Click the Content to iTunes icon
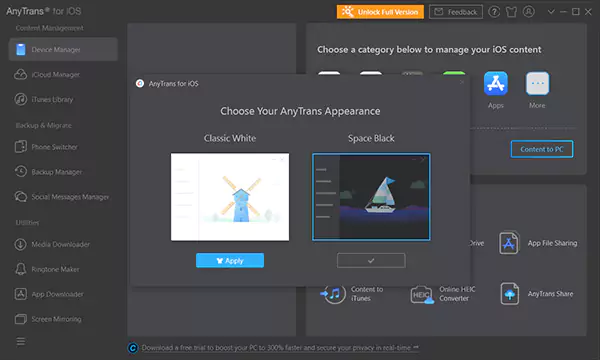 [x=333, y=293]
